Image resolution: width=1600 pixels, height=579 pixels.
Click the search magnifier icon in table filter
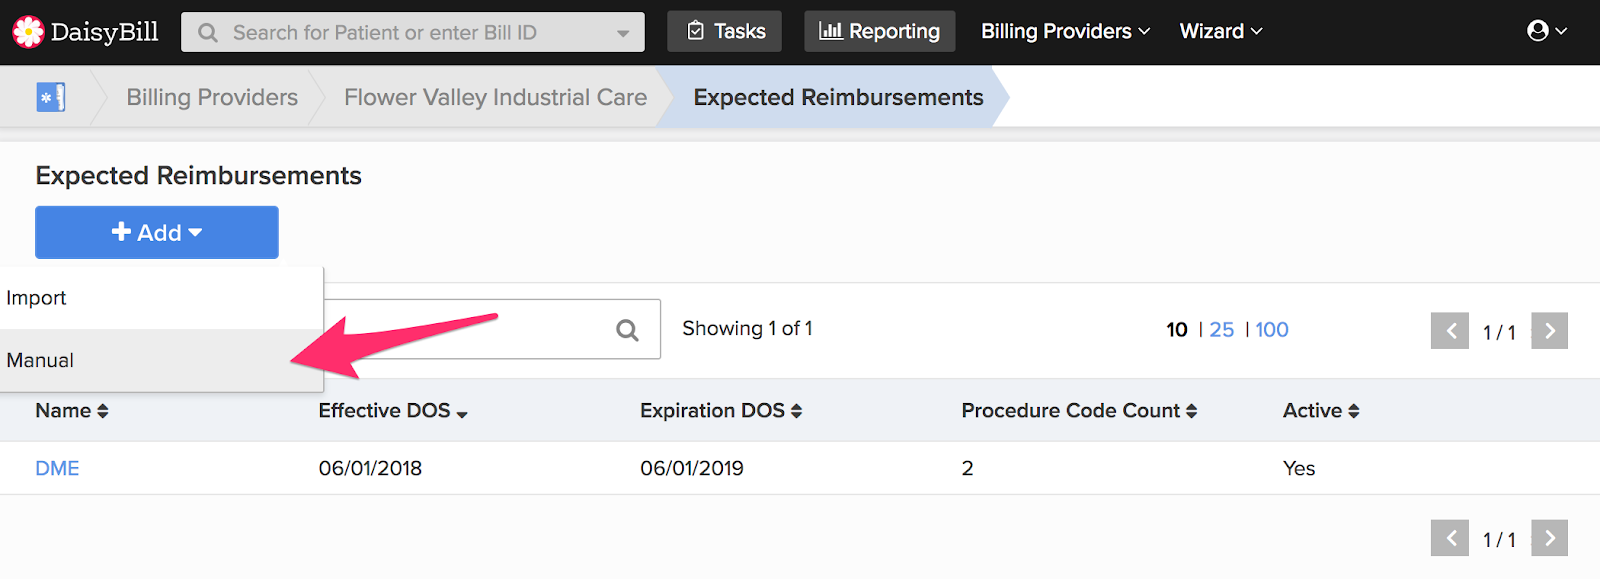(x=627, y=330)
